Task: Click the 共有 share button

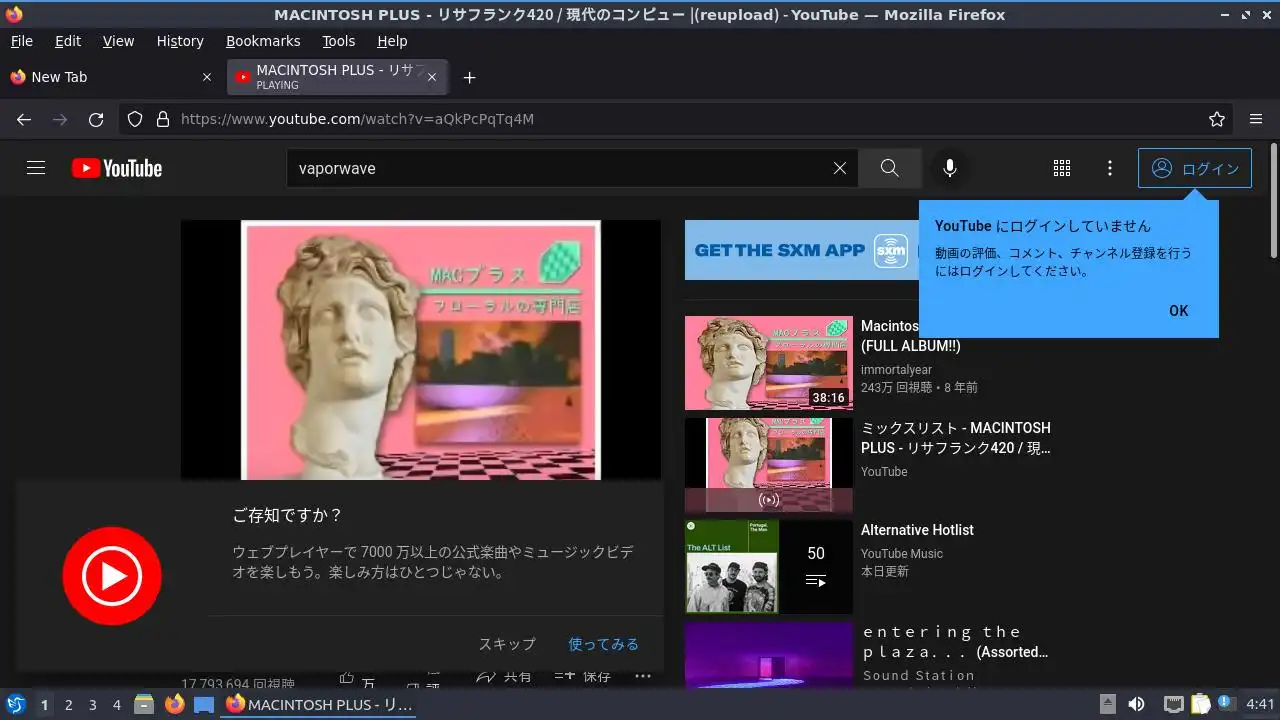Action: (x=504, y=677)
